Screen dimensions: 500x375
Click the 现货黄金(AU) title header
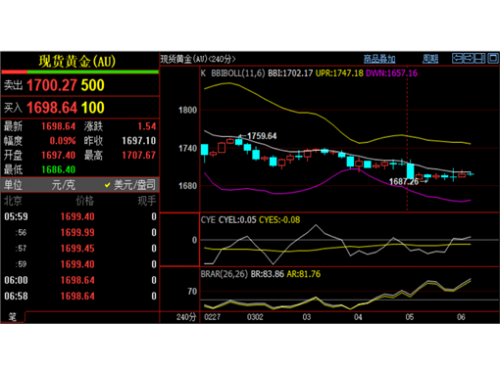point(77,61)
